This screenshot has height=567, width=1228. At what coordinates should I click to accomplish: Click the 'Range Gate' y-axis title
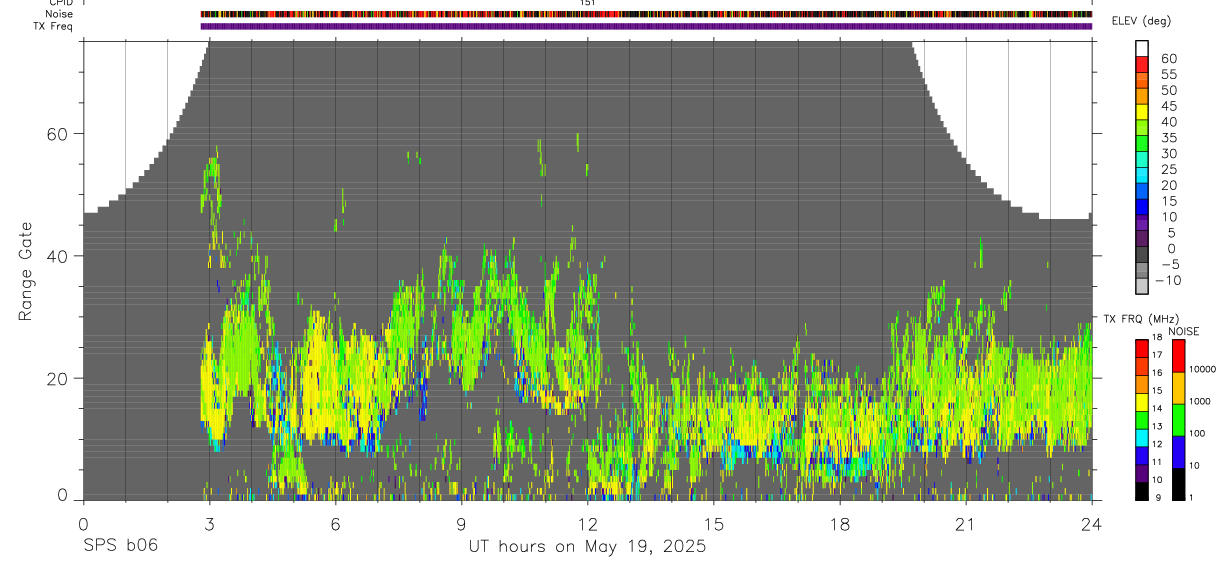tap(27, 272)
